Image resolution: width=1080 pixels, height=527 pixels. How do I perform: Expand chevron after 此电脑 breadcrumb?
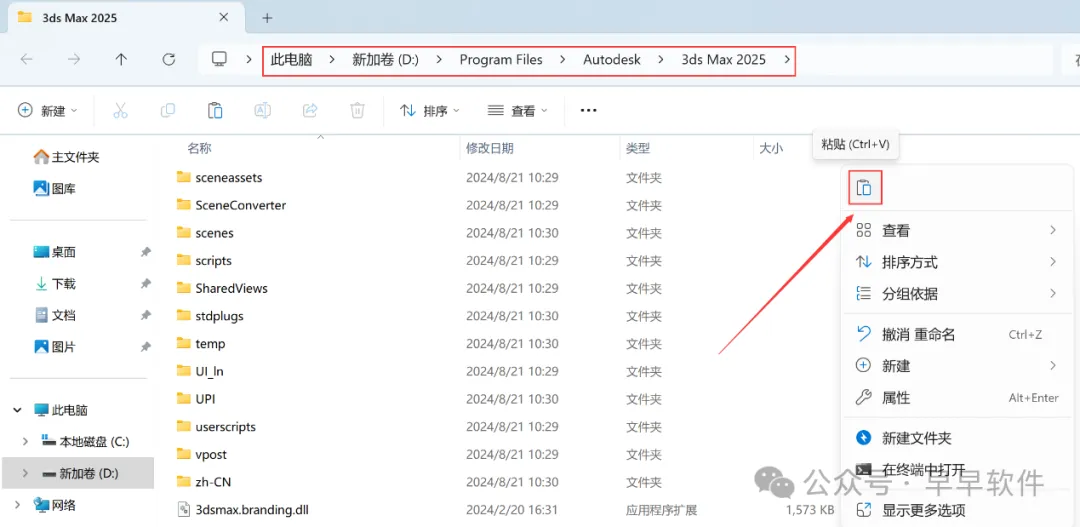(333, 60)
